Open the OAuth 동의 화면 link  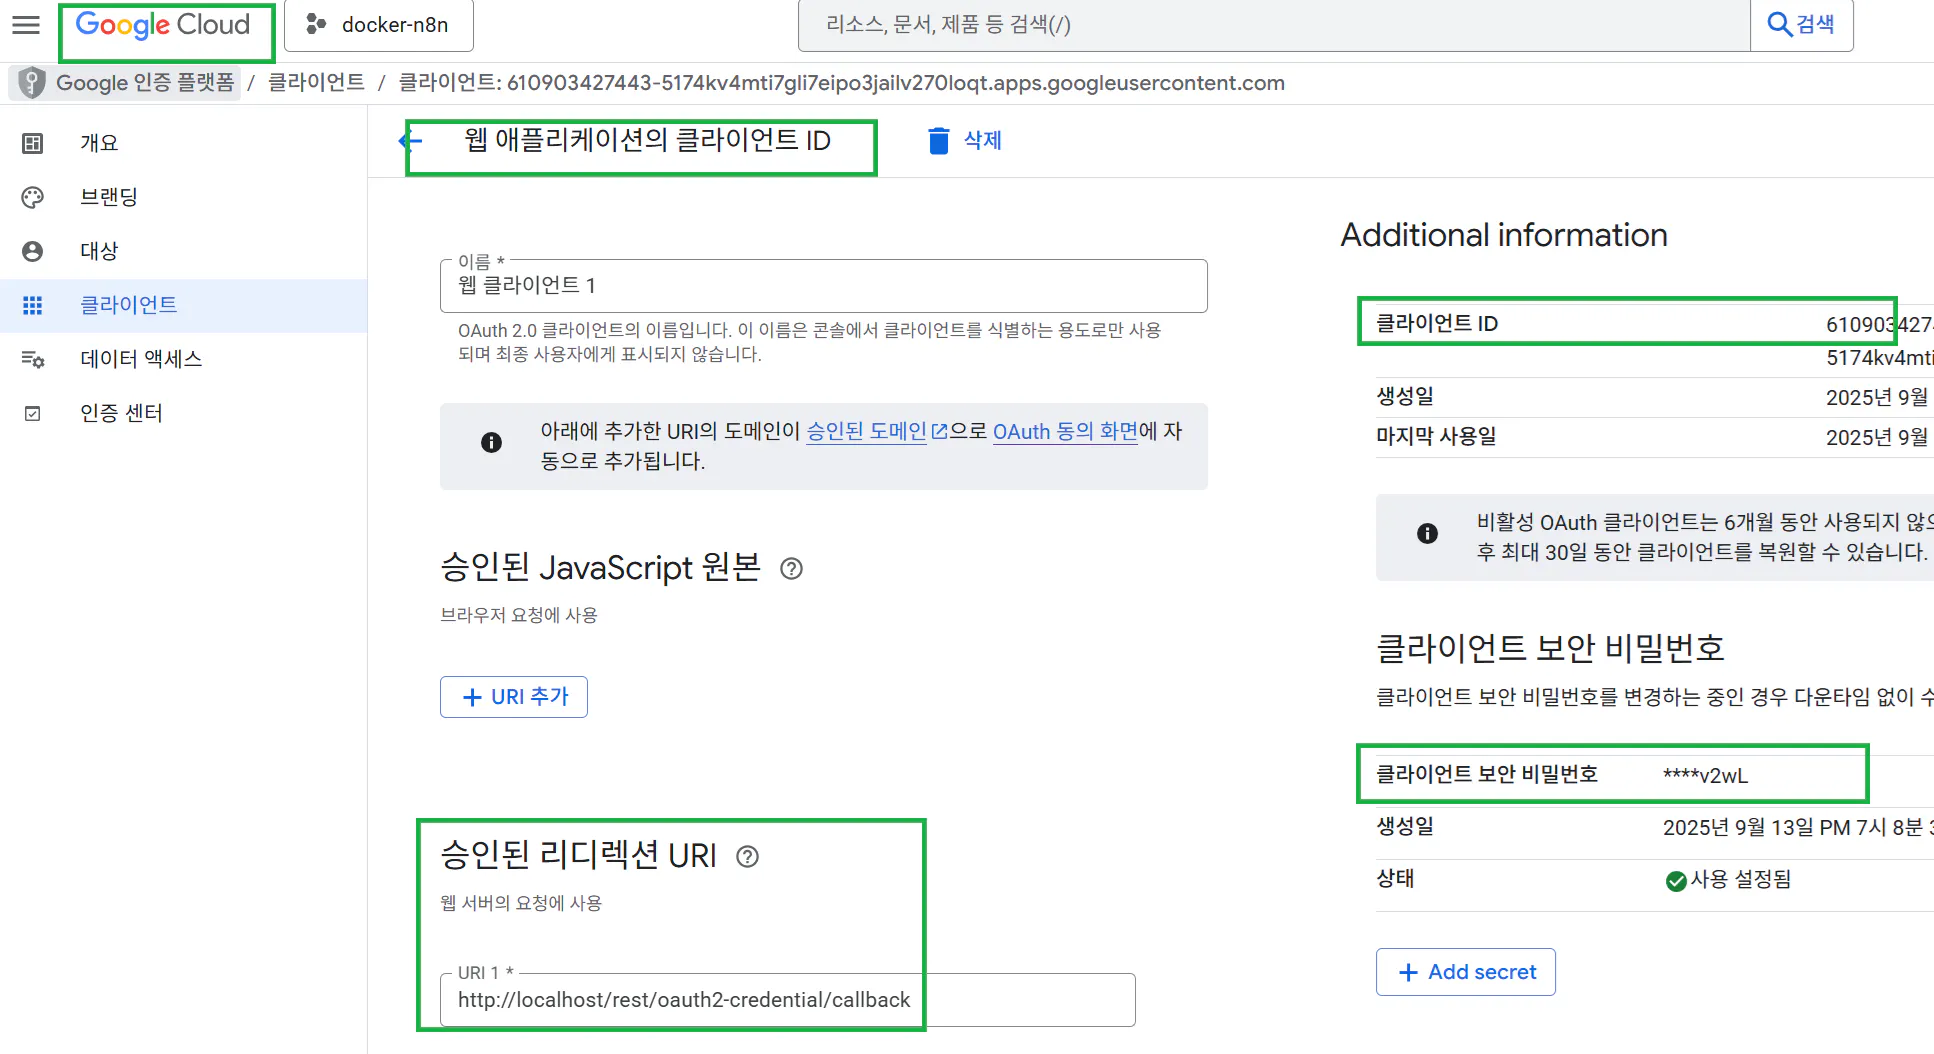tap(1065, 431)
